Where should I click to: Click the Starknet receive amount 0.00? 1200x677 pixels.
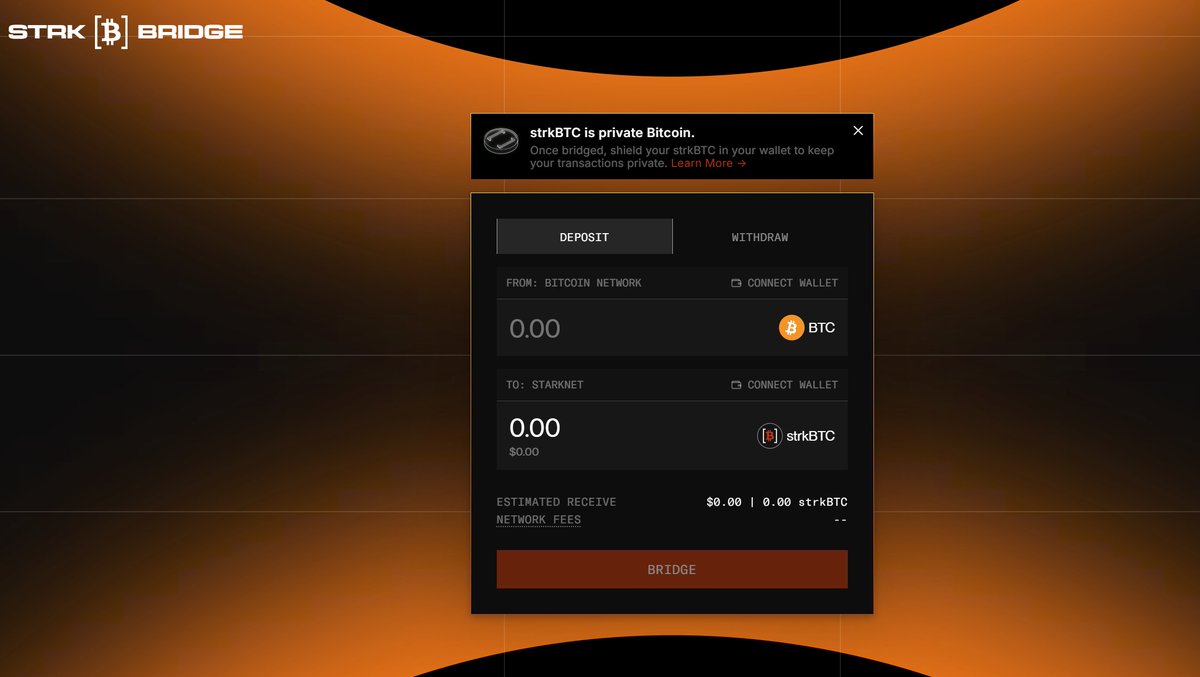[x=535, y=428]
